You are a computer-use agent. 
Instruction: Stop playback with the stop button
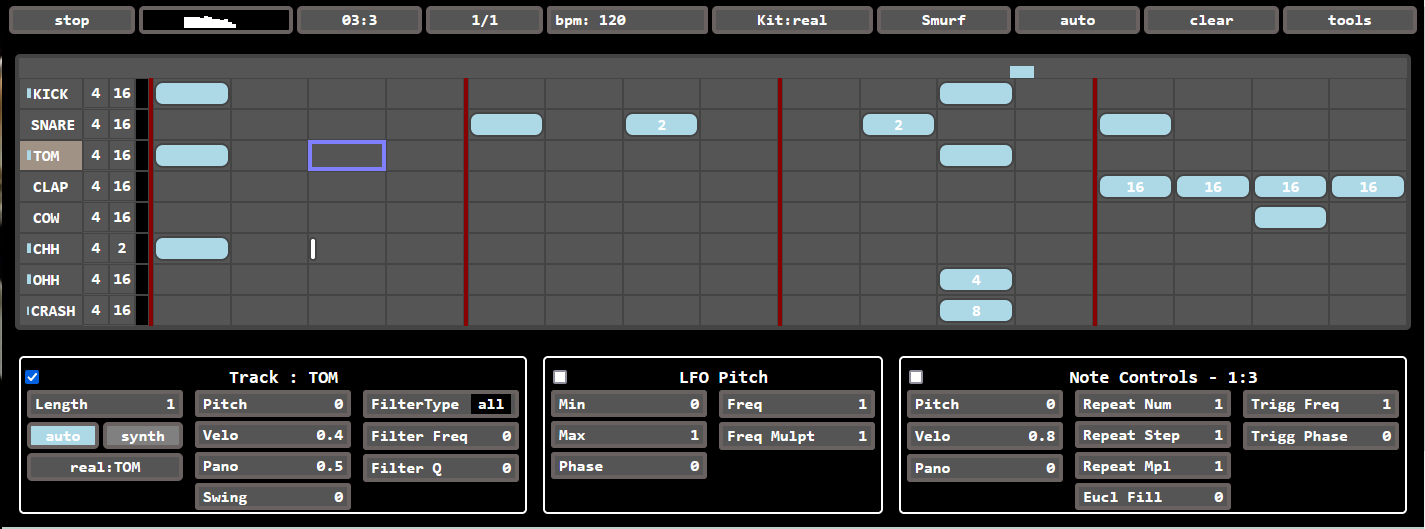[x=71, y=20]
